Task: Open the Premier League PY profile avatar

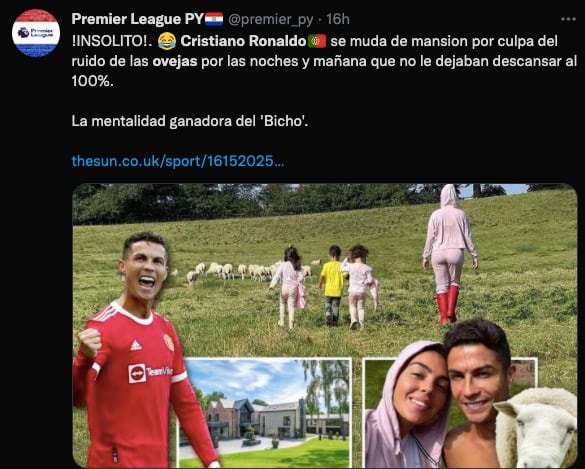Action: click(36, 33)
